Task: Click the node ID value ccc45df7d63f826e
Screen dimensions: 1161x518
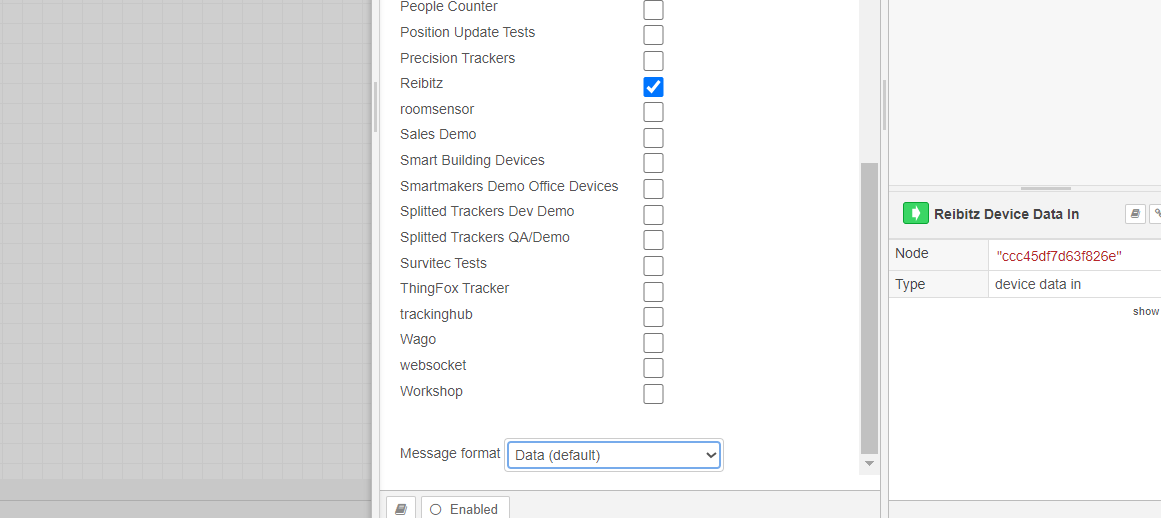Action: pos(1059,256)
